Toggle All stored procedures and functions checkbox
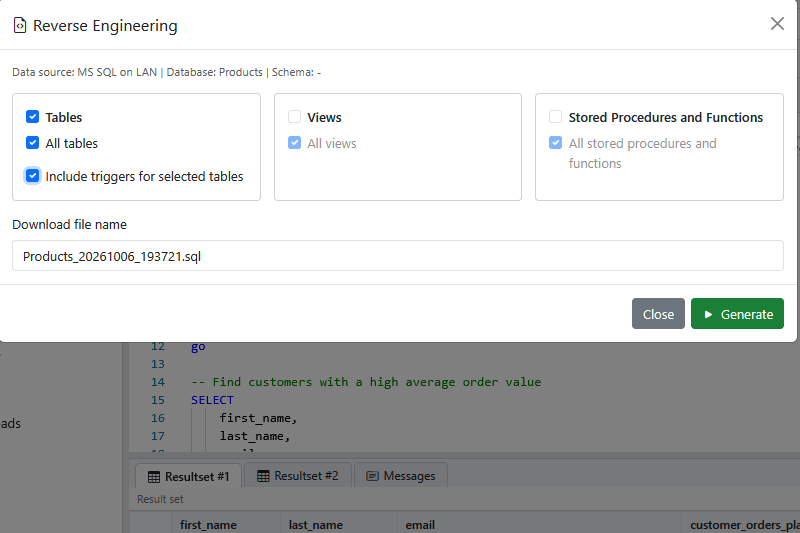Viewport: 800px width, 533px height. [x=556, y=143]
